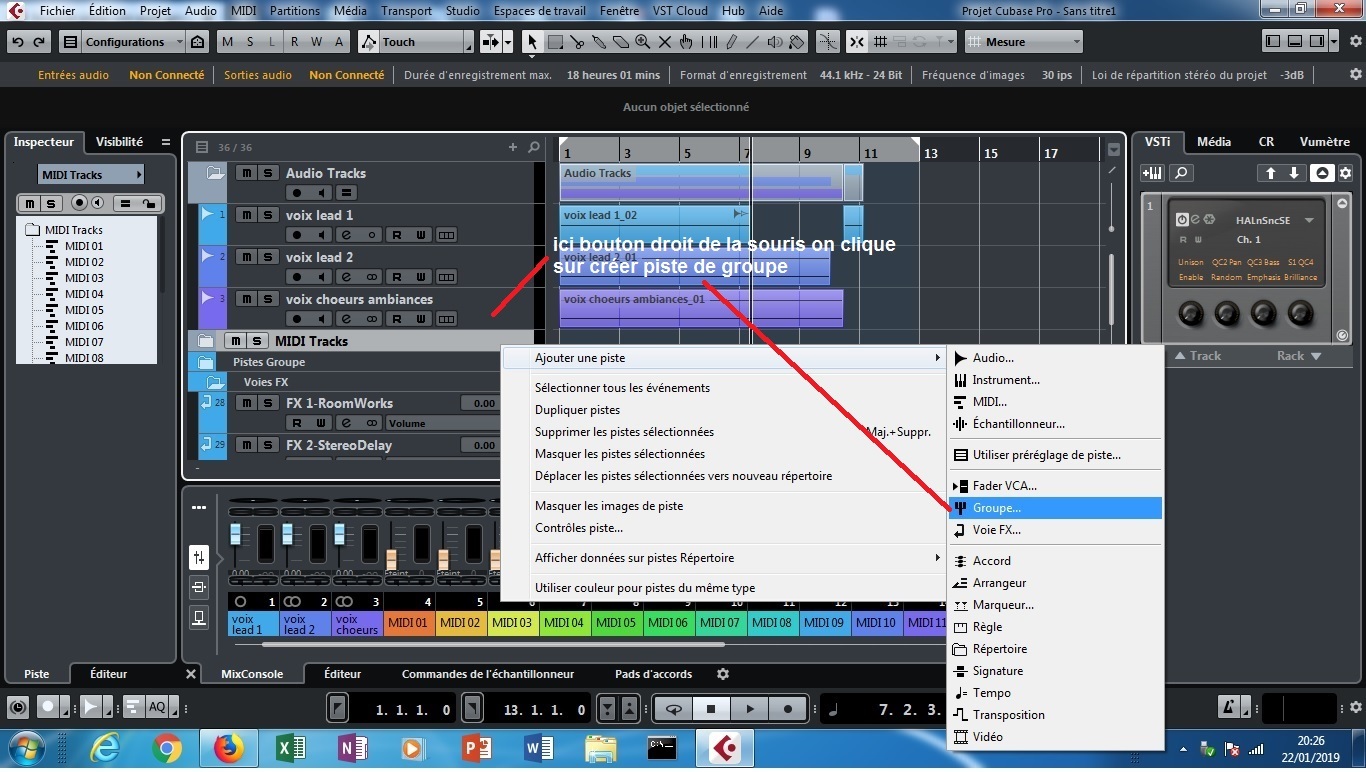Click Dupliquer pistes in the context menu

point(577,410)
